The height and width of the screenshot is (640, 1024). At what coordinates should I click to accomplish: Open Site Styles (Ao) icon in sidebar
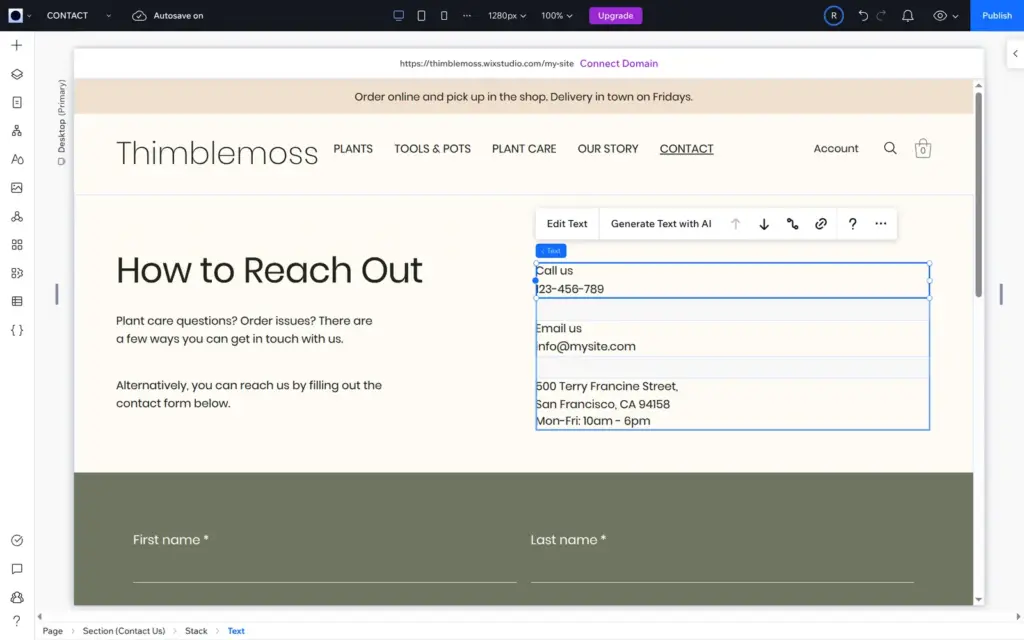click(17, 159)
